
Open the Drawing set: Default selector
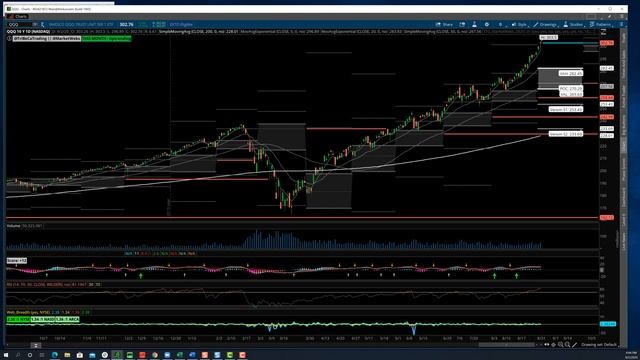(x=599, y=345)
